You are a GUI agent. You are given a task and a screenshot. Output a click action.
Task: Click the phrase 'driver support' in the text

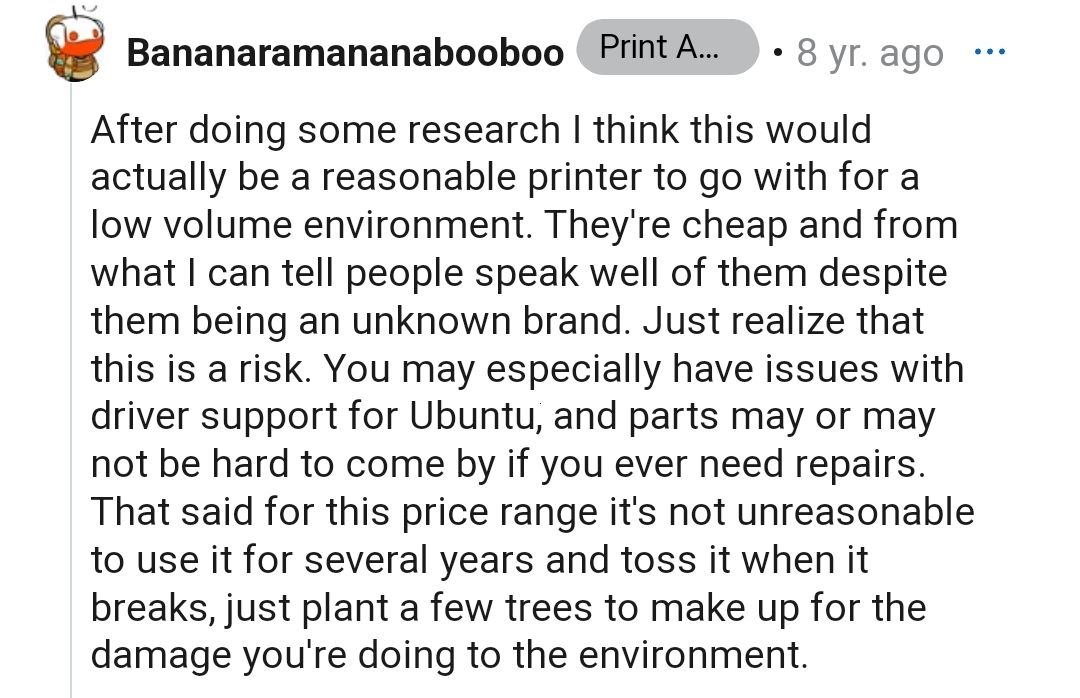pos(214,416)
